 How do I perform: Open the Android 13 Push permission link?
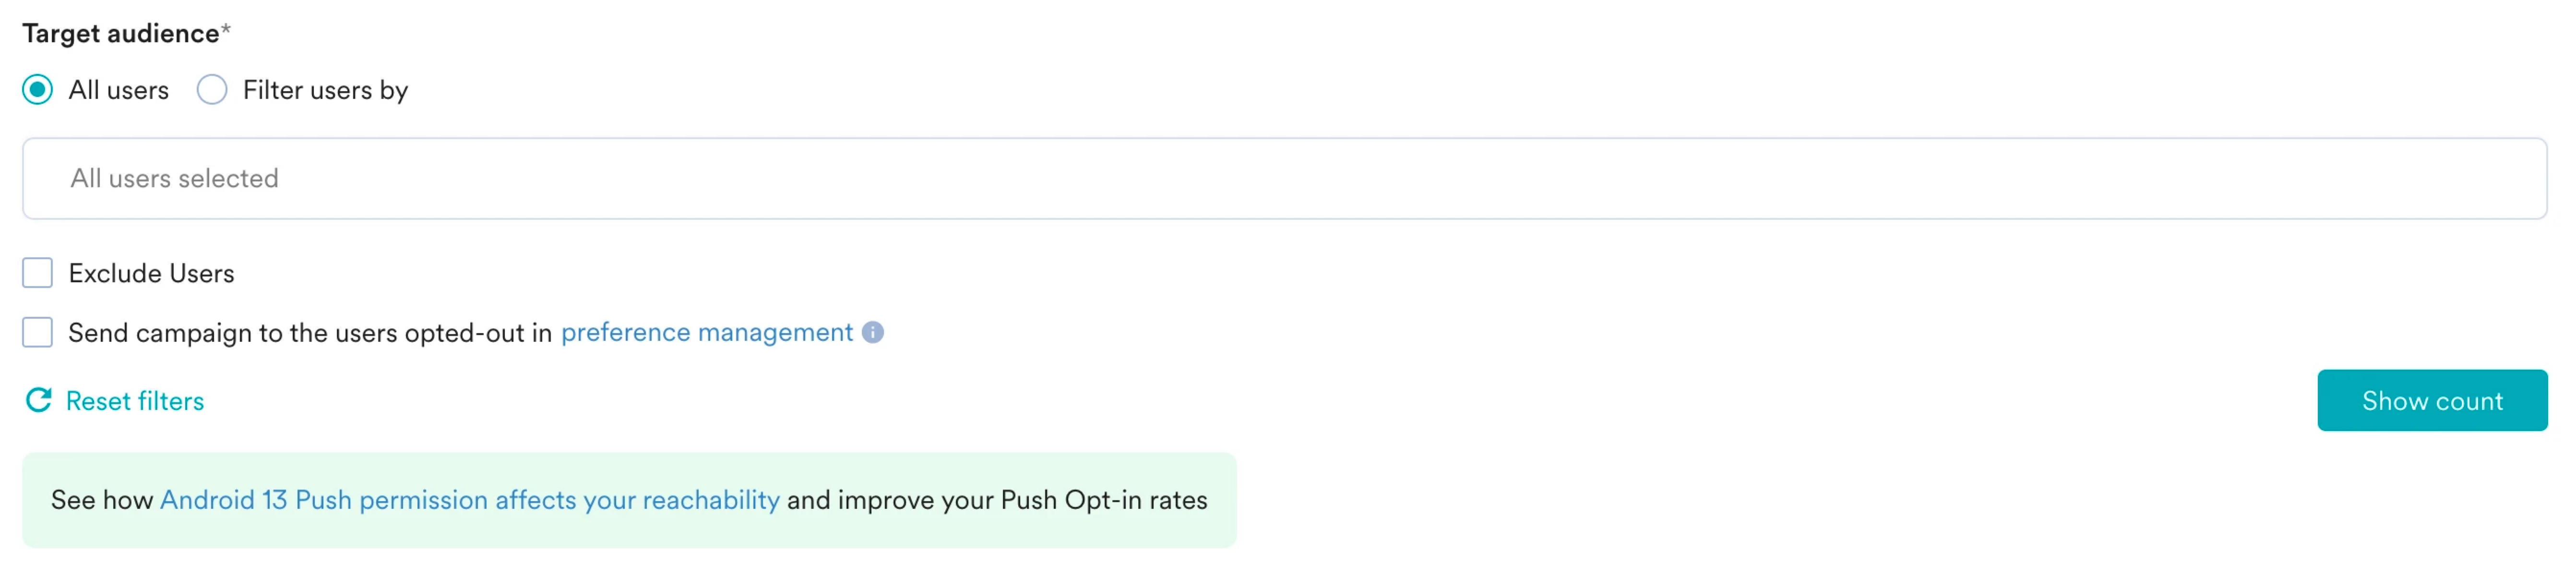coord(469,500)
